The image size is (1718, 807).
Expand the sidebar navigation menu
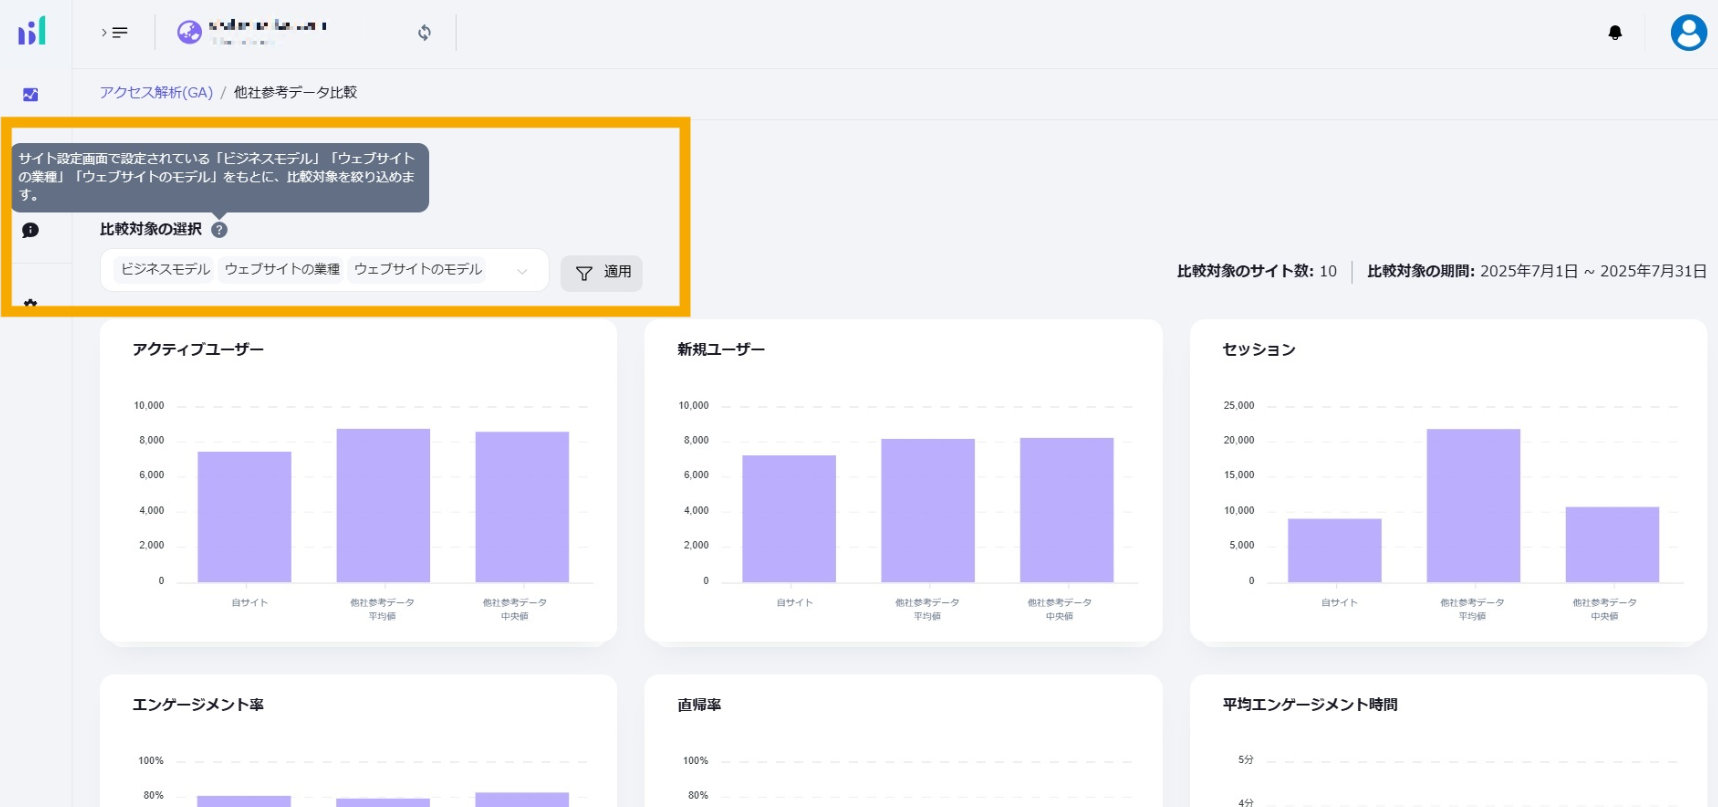(115, 33)
